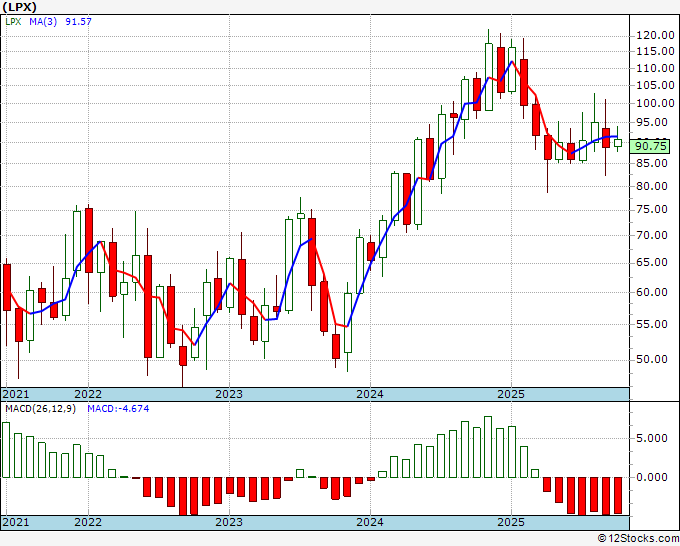
Task: Click 2025 on the price chart timeline
Action: click(x=511, y=394)
